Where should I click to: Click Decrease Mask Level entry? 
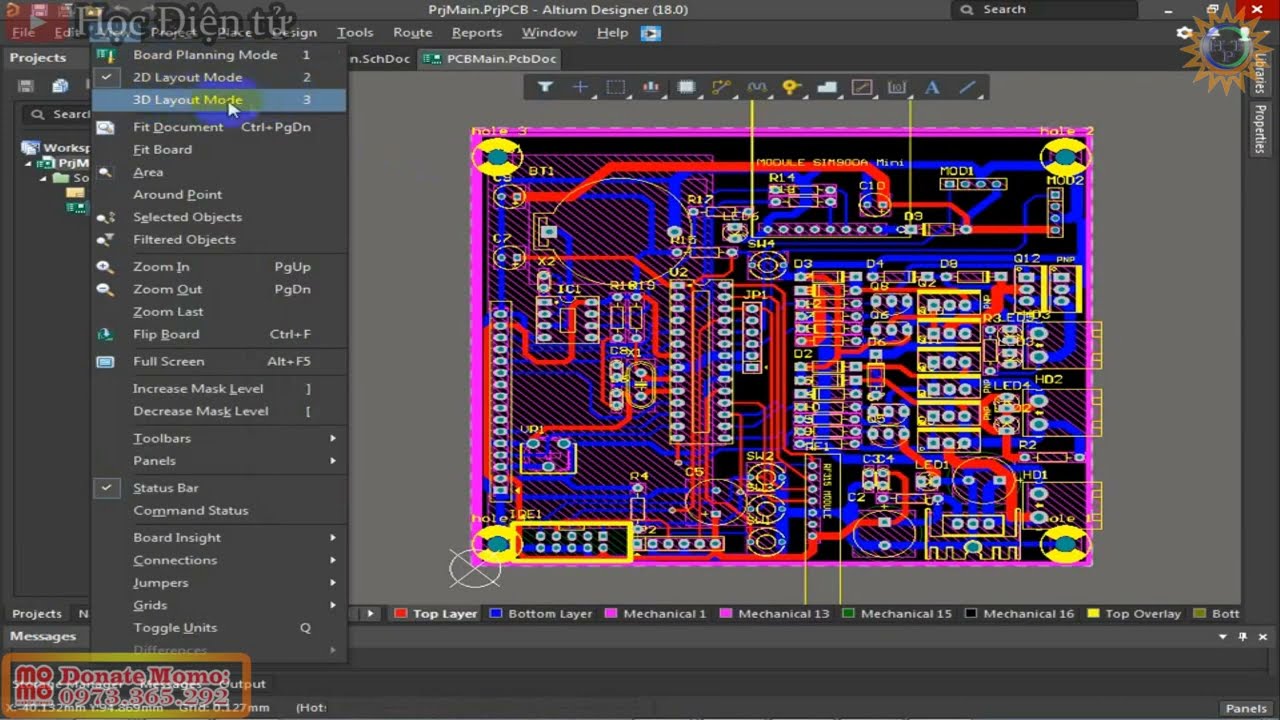point(219,411)
